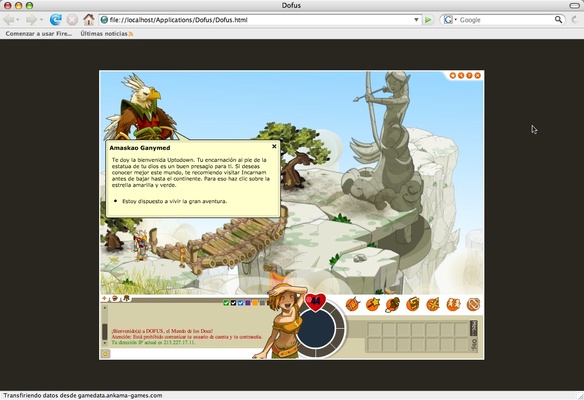Image resolution: width=584 pixels, height=400 pixels.
Task: Click the star icon beside the chat input
Action: (105, 354)
